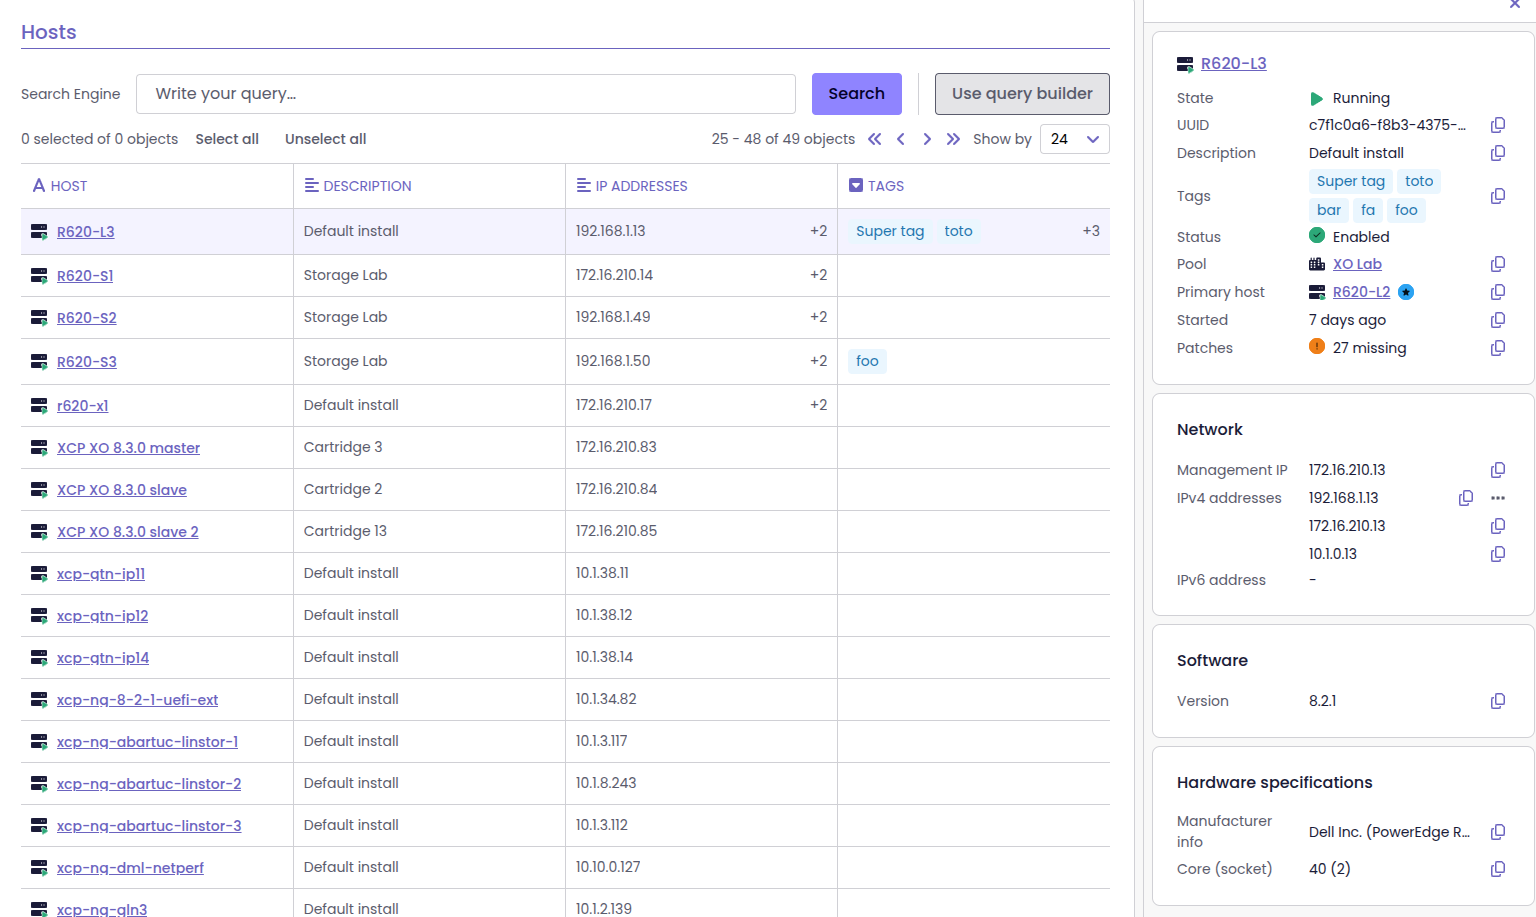The height and width of the screenshot is (917, 1536).
Task: Click the Tags column header
Action: click(x=885, y=186)
